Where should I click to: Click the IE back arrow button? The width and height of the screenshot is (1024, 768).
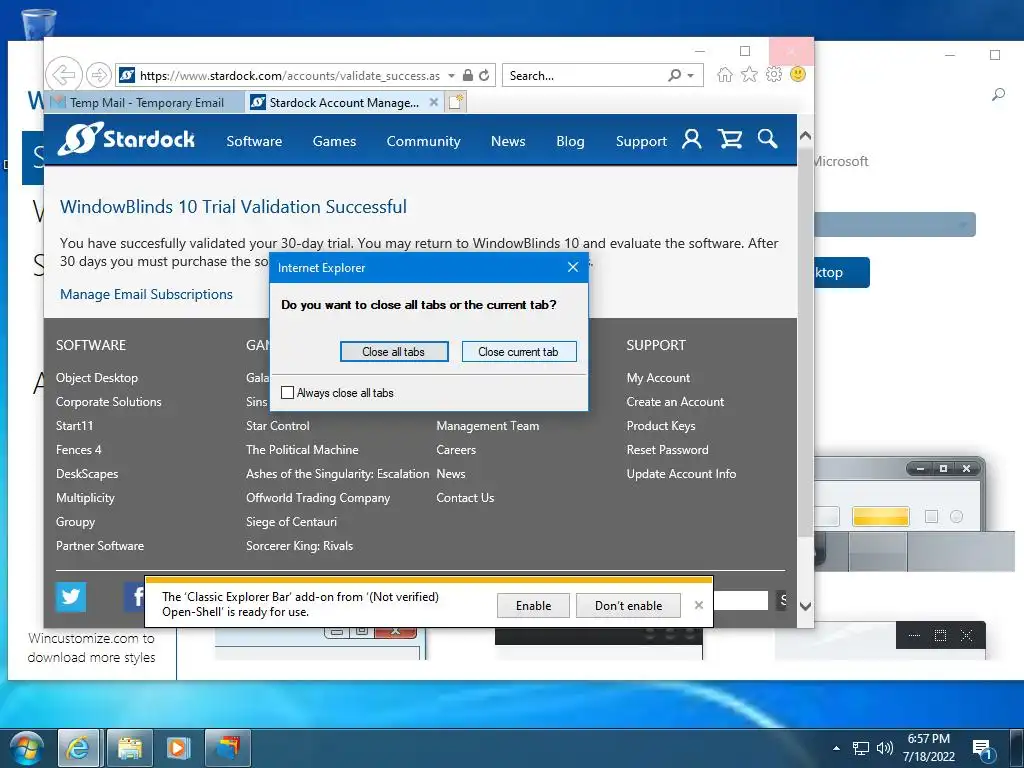pyautogui.click(x=64, y=75)
